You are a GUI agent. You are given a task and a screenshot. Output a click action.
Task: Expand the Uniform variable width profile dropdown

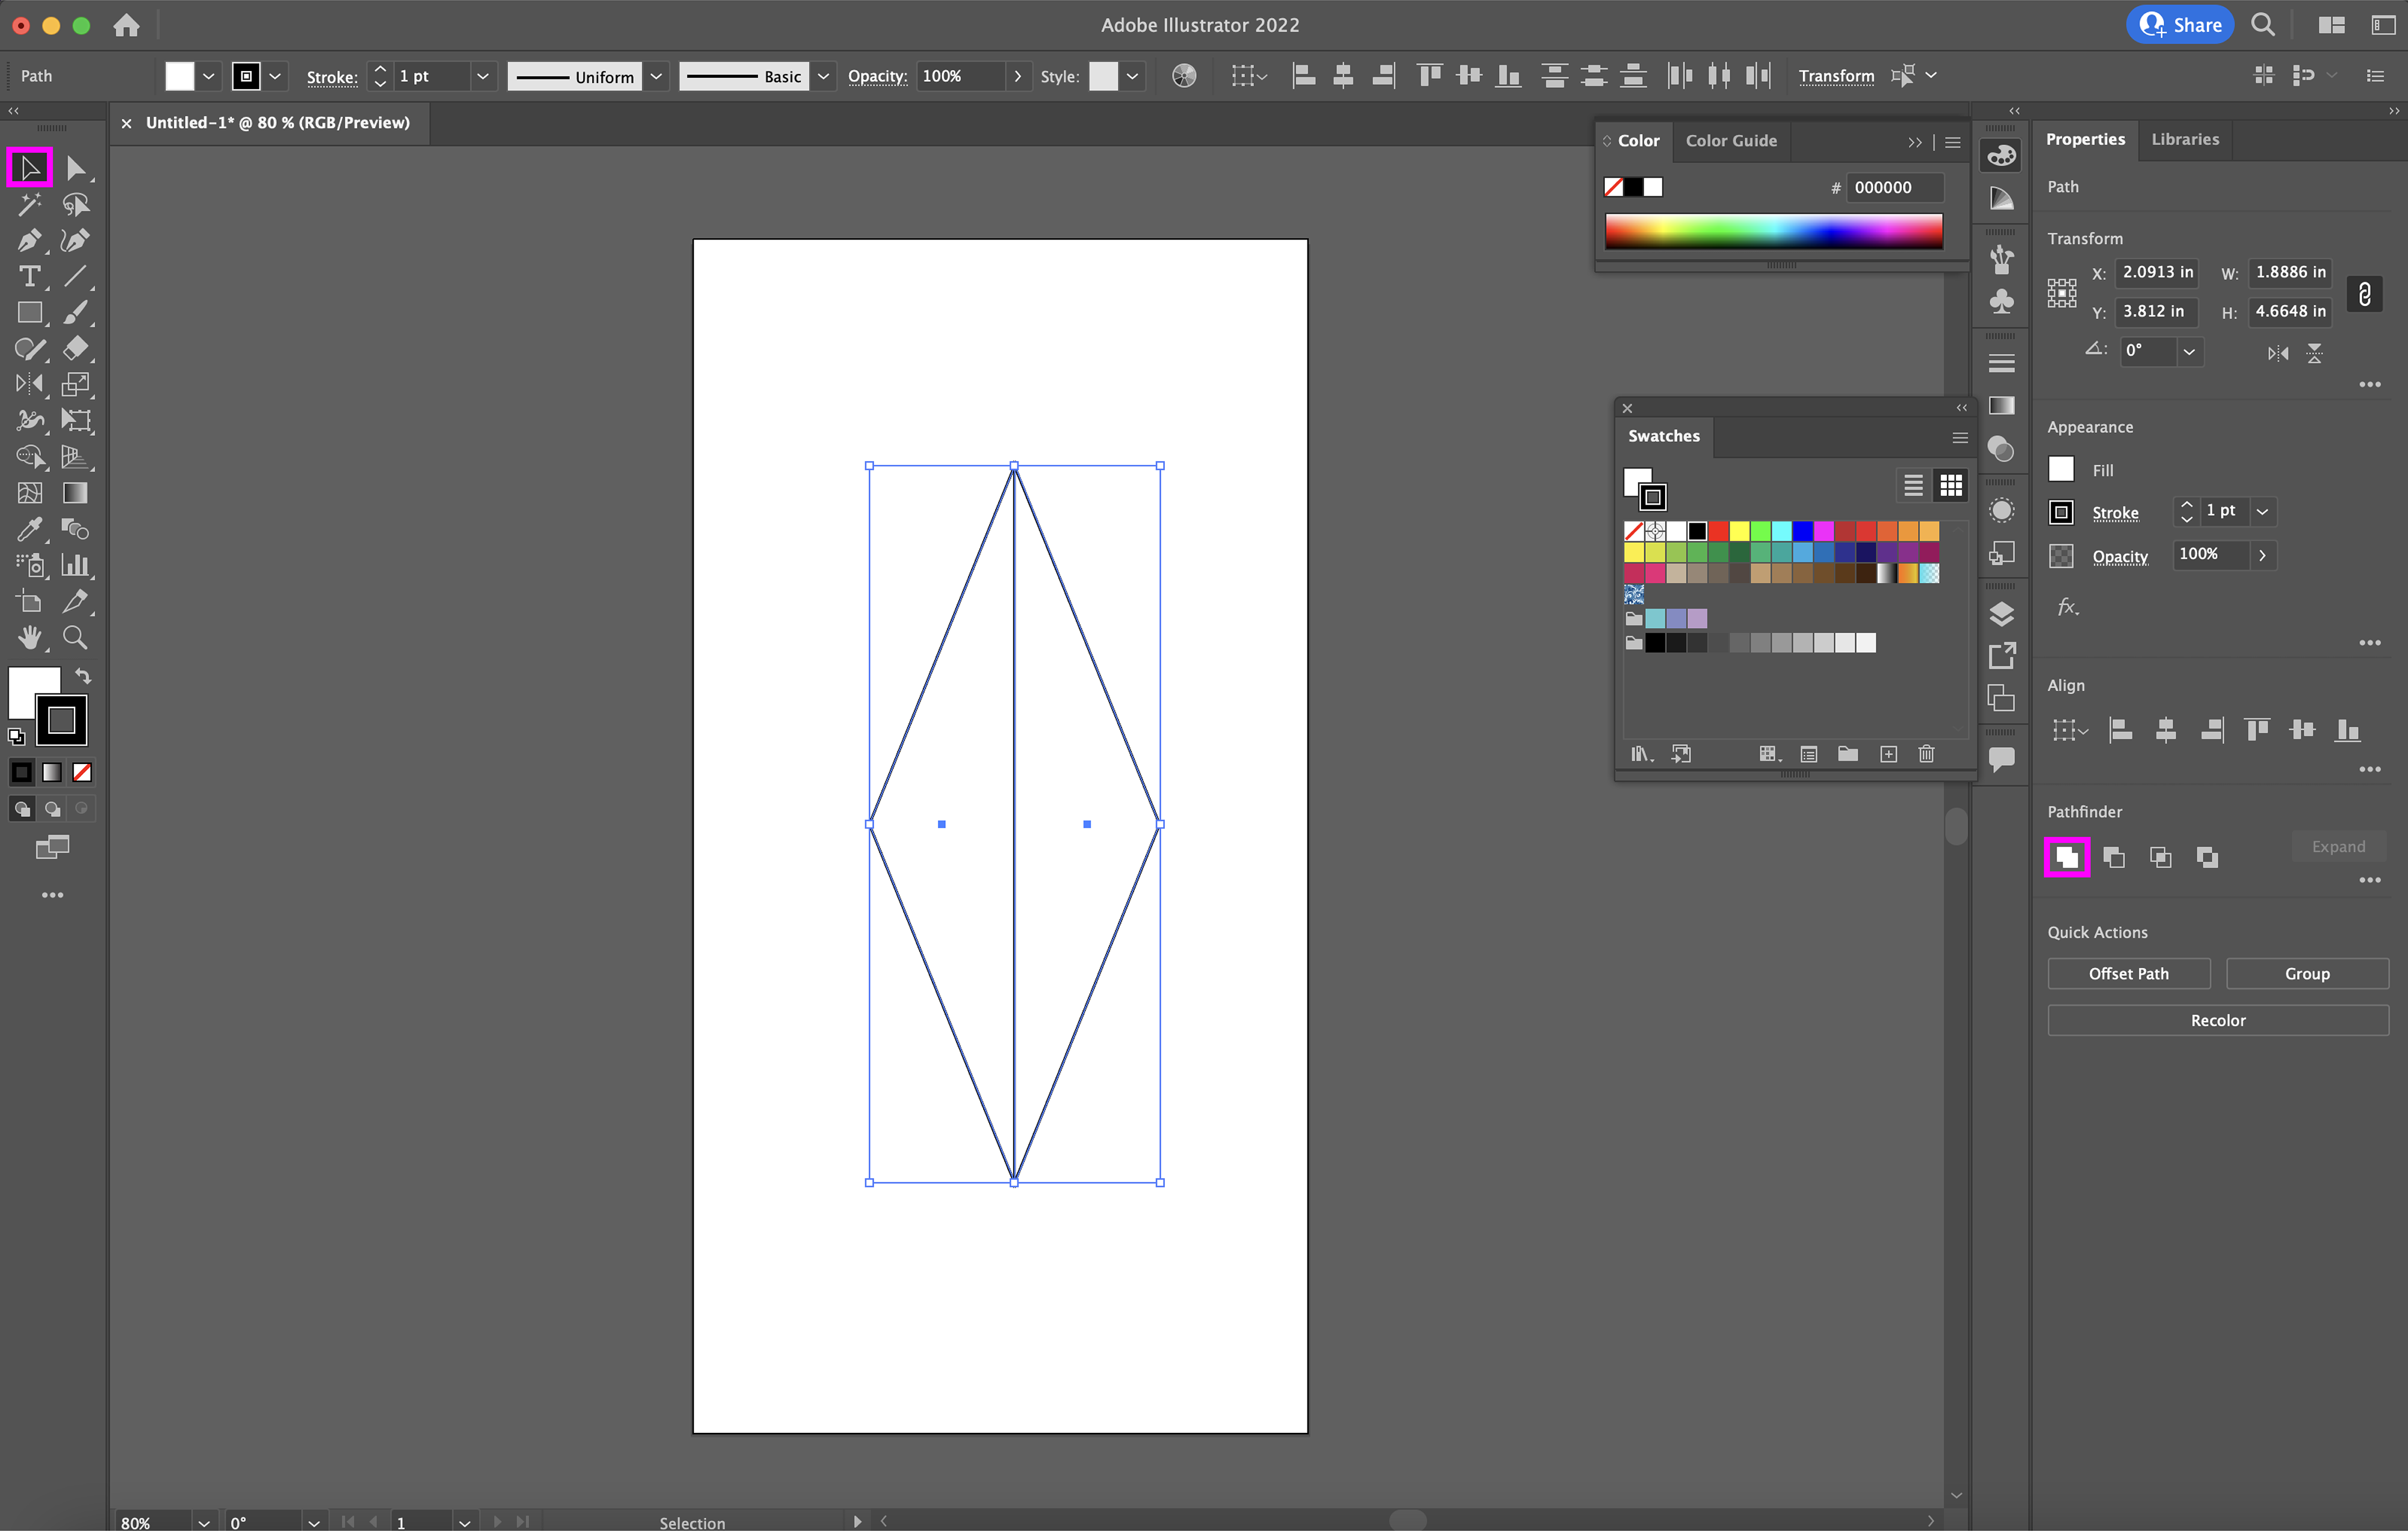pos(657,76)
